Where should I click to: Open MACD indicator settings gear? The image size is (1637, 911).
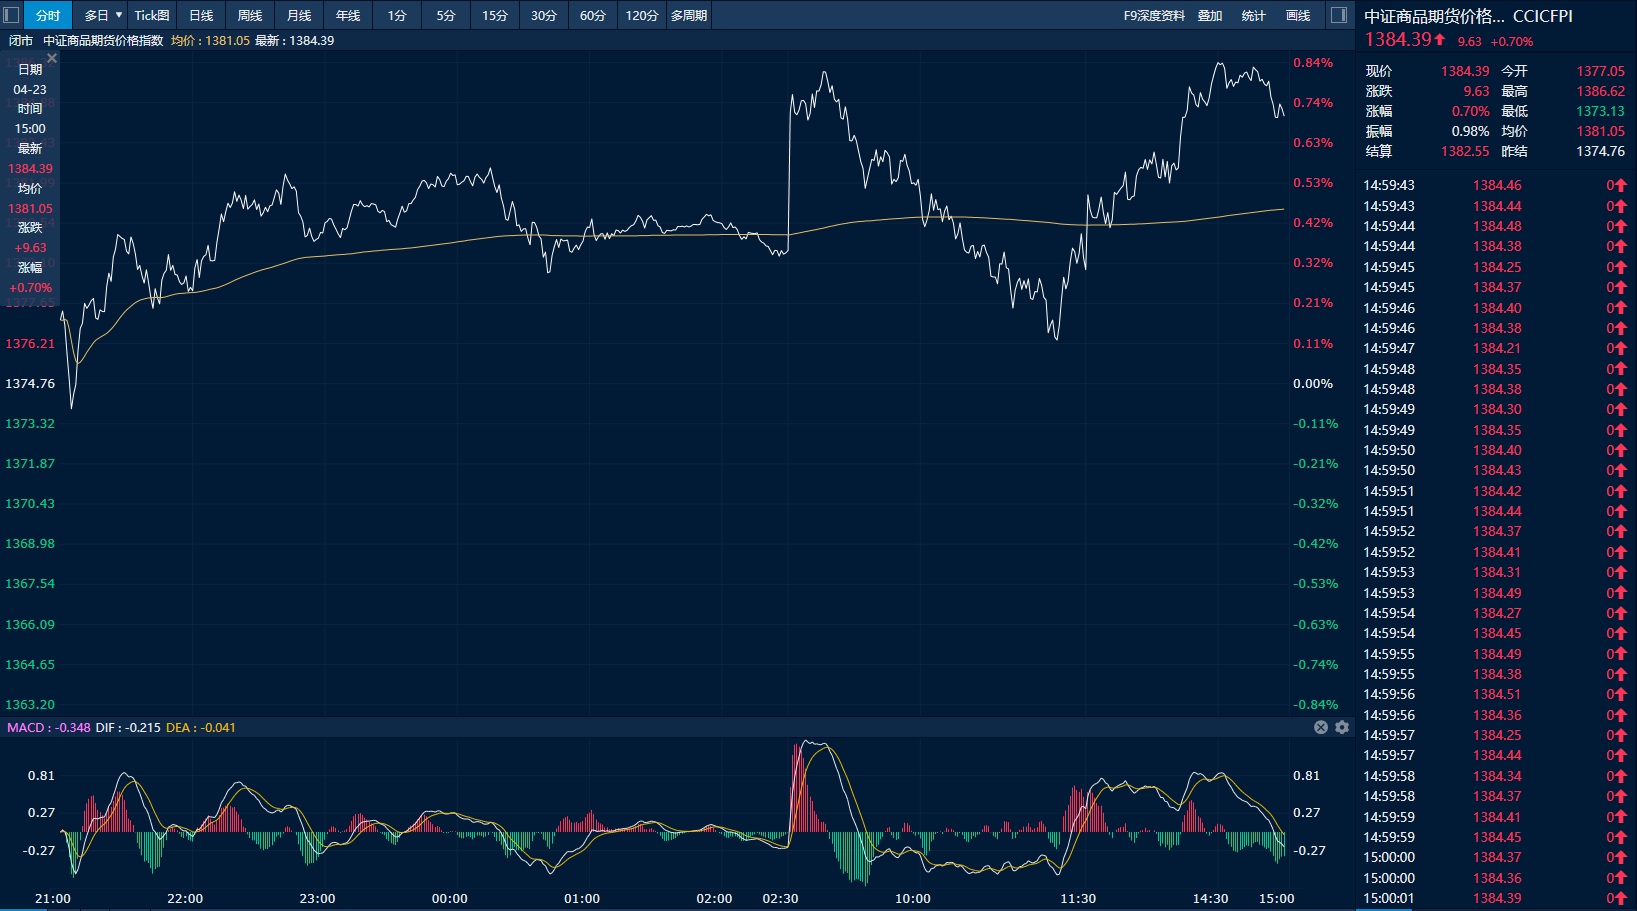point(1342,727)
